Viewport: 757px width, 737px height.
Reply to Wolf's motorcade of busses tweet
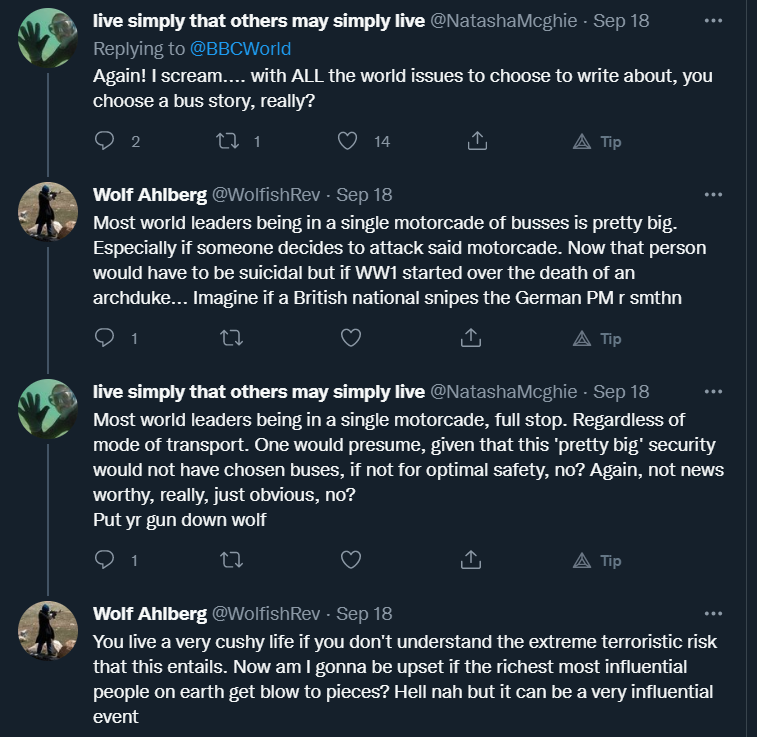[x=105, y=338]
